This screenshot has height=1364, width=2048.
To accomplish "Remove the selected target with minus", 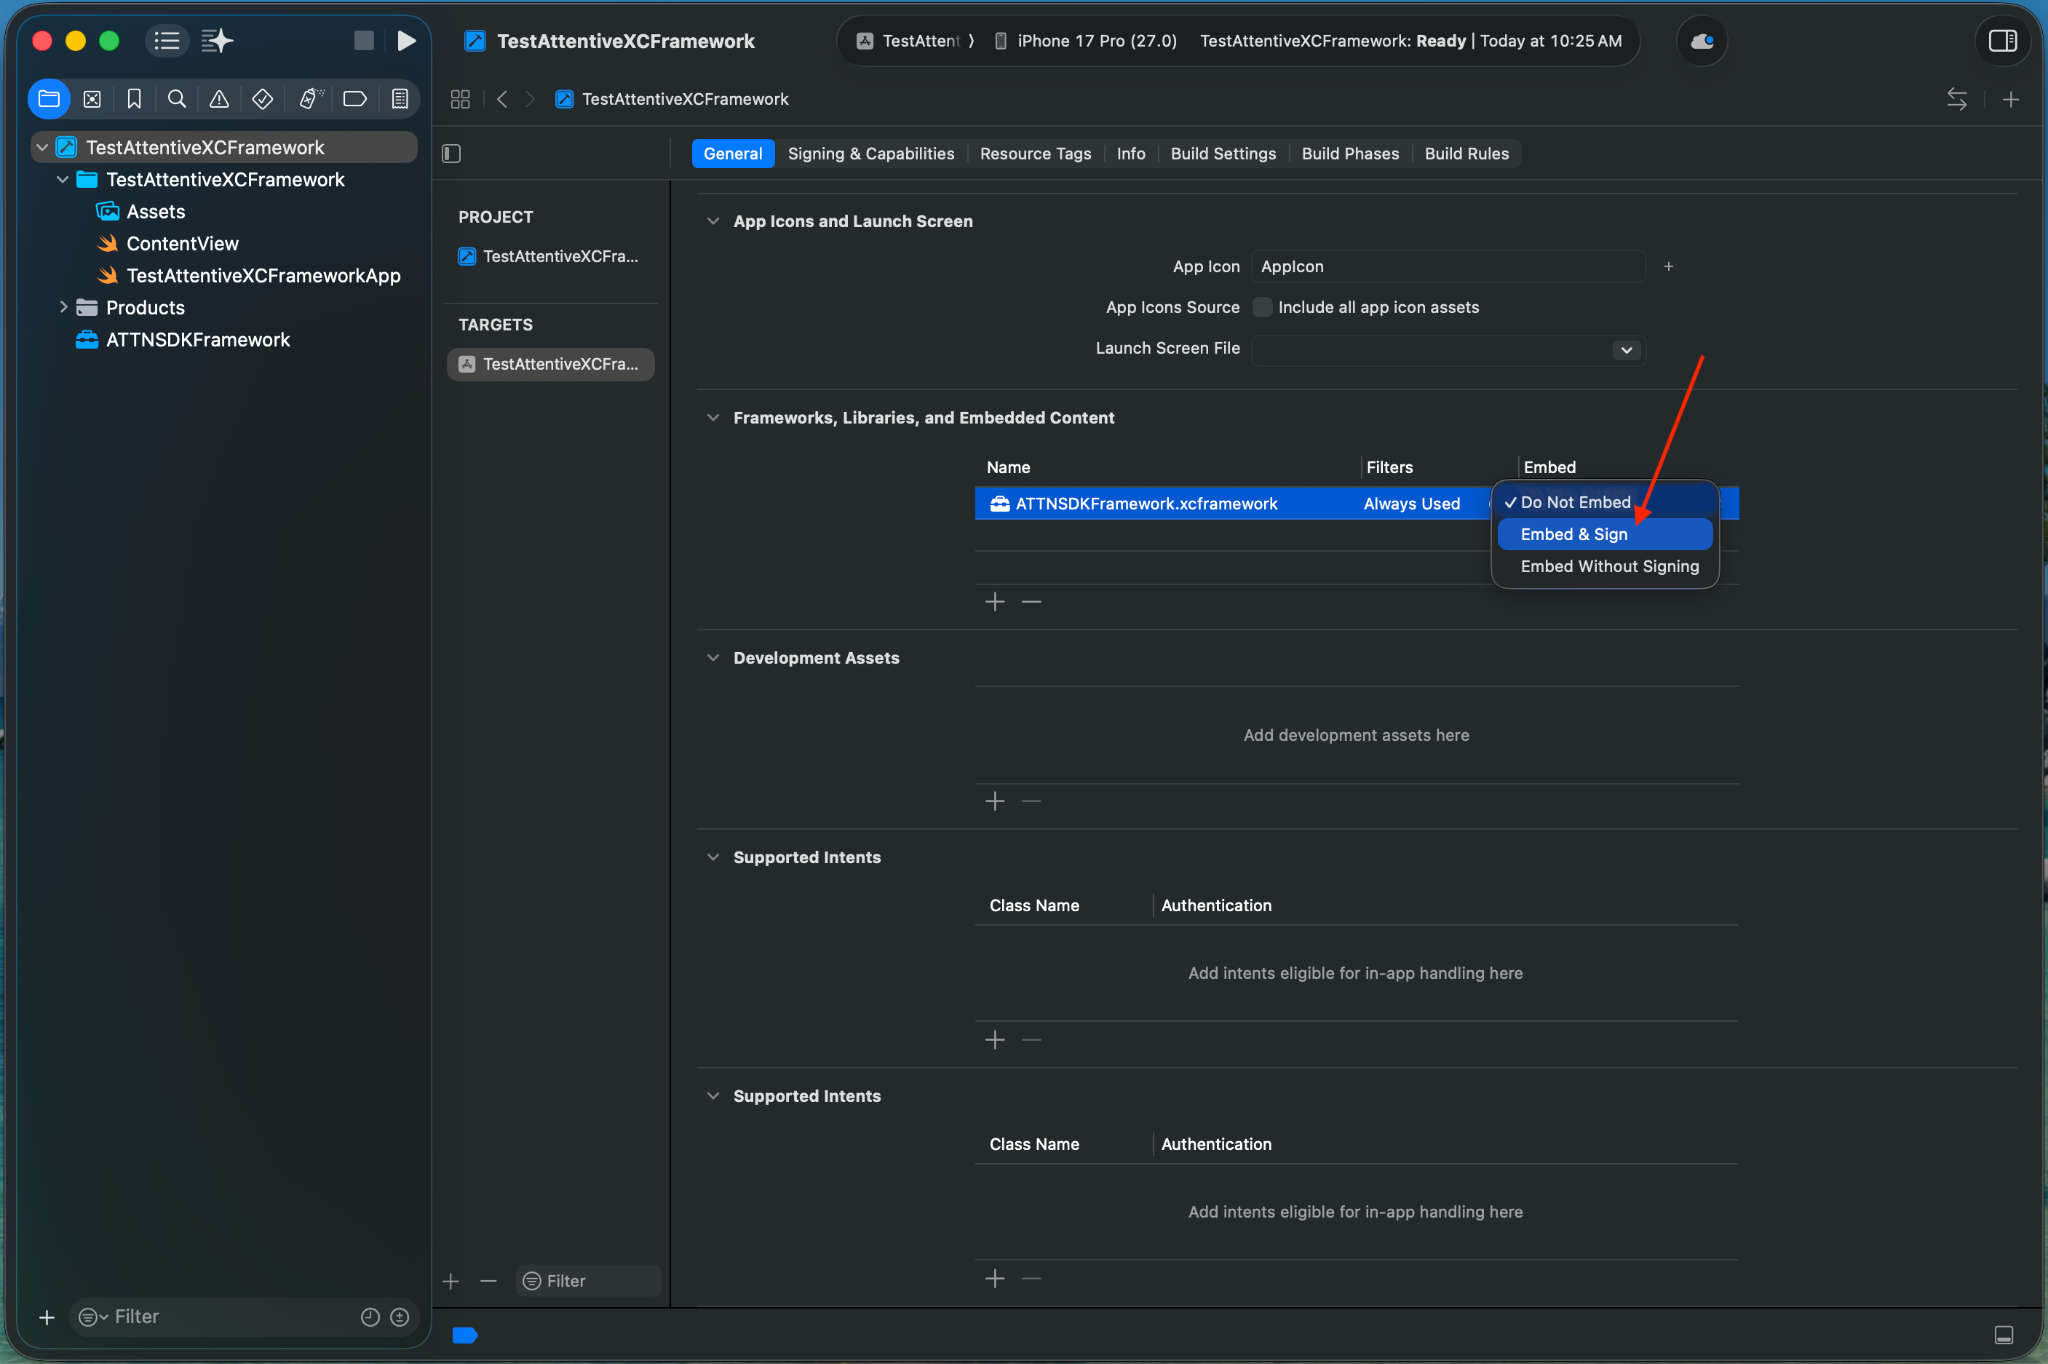I will (x=488, y=1281).
